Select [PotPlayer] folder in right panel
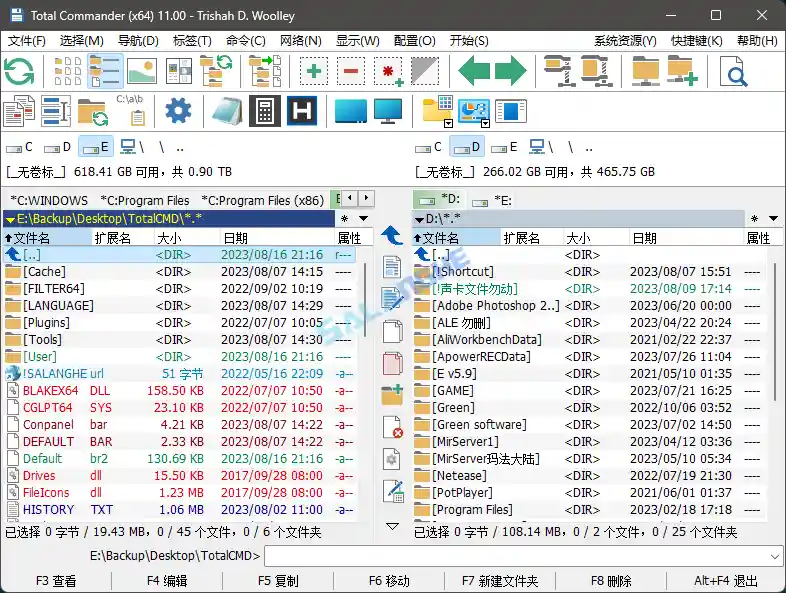 pyautogui.click(x=588, y=493)
